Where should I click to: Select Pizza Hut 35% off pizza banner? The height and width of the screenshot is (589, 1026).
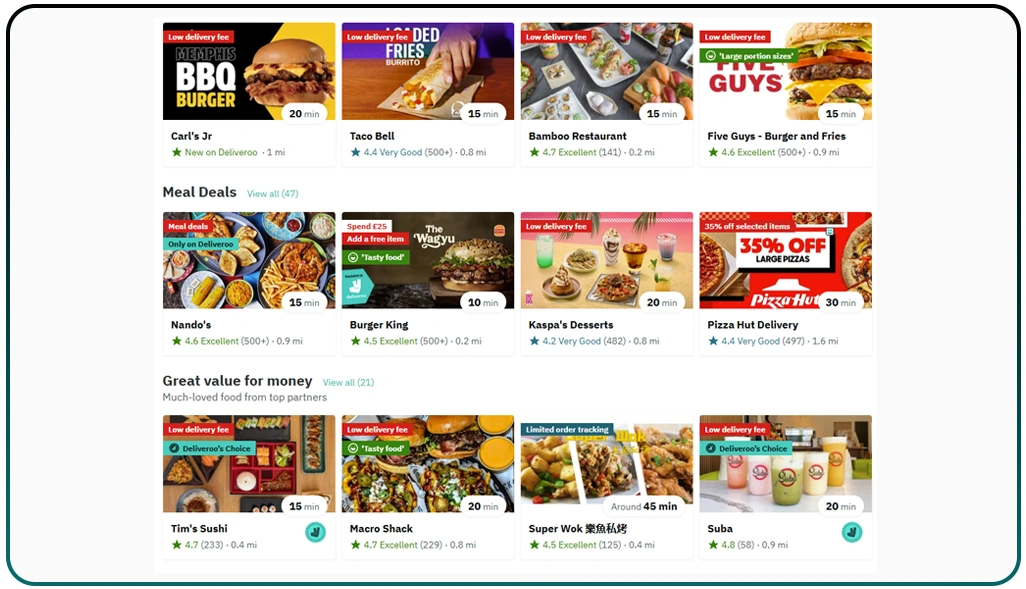[x=785, y=260]
